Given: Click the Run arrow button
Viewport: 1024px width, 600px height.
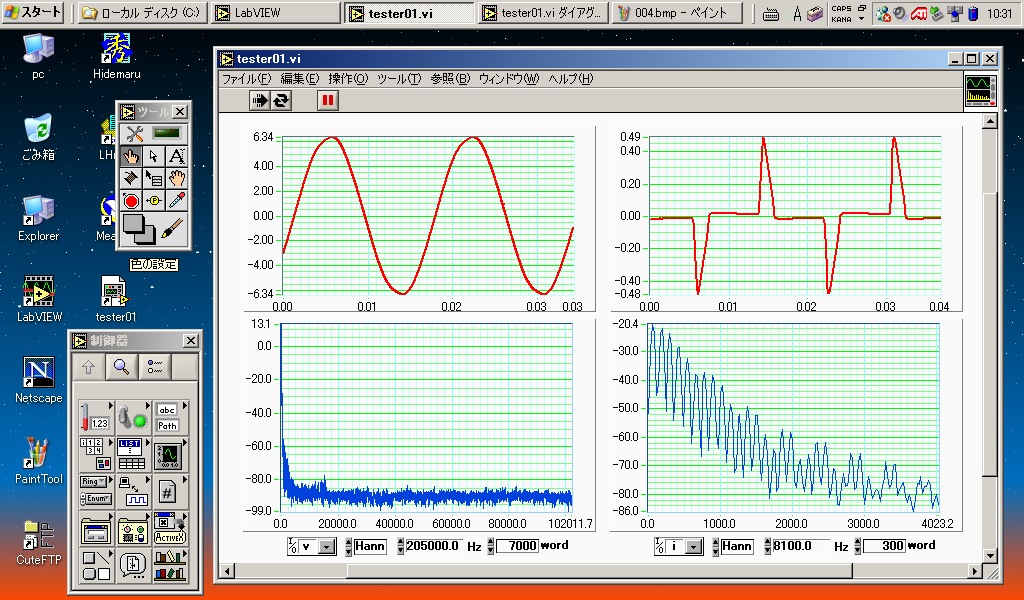Looking at the screenshot, I should [x=260, y=100].
